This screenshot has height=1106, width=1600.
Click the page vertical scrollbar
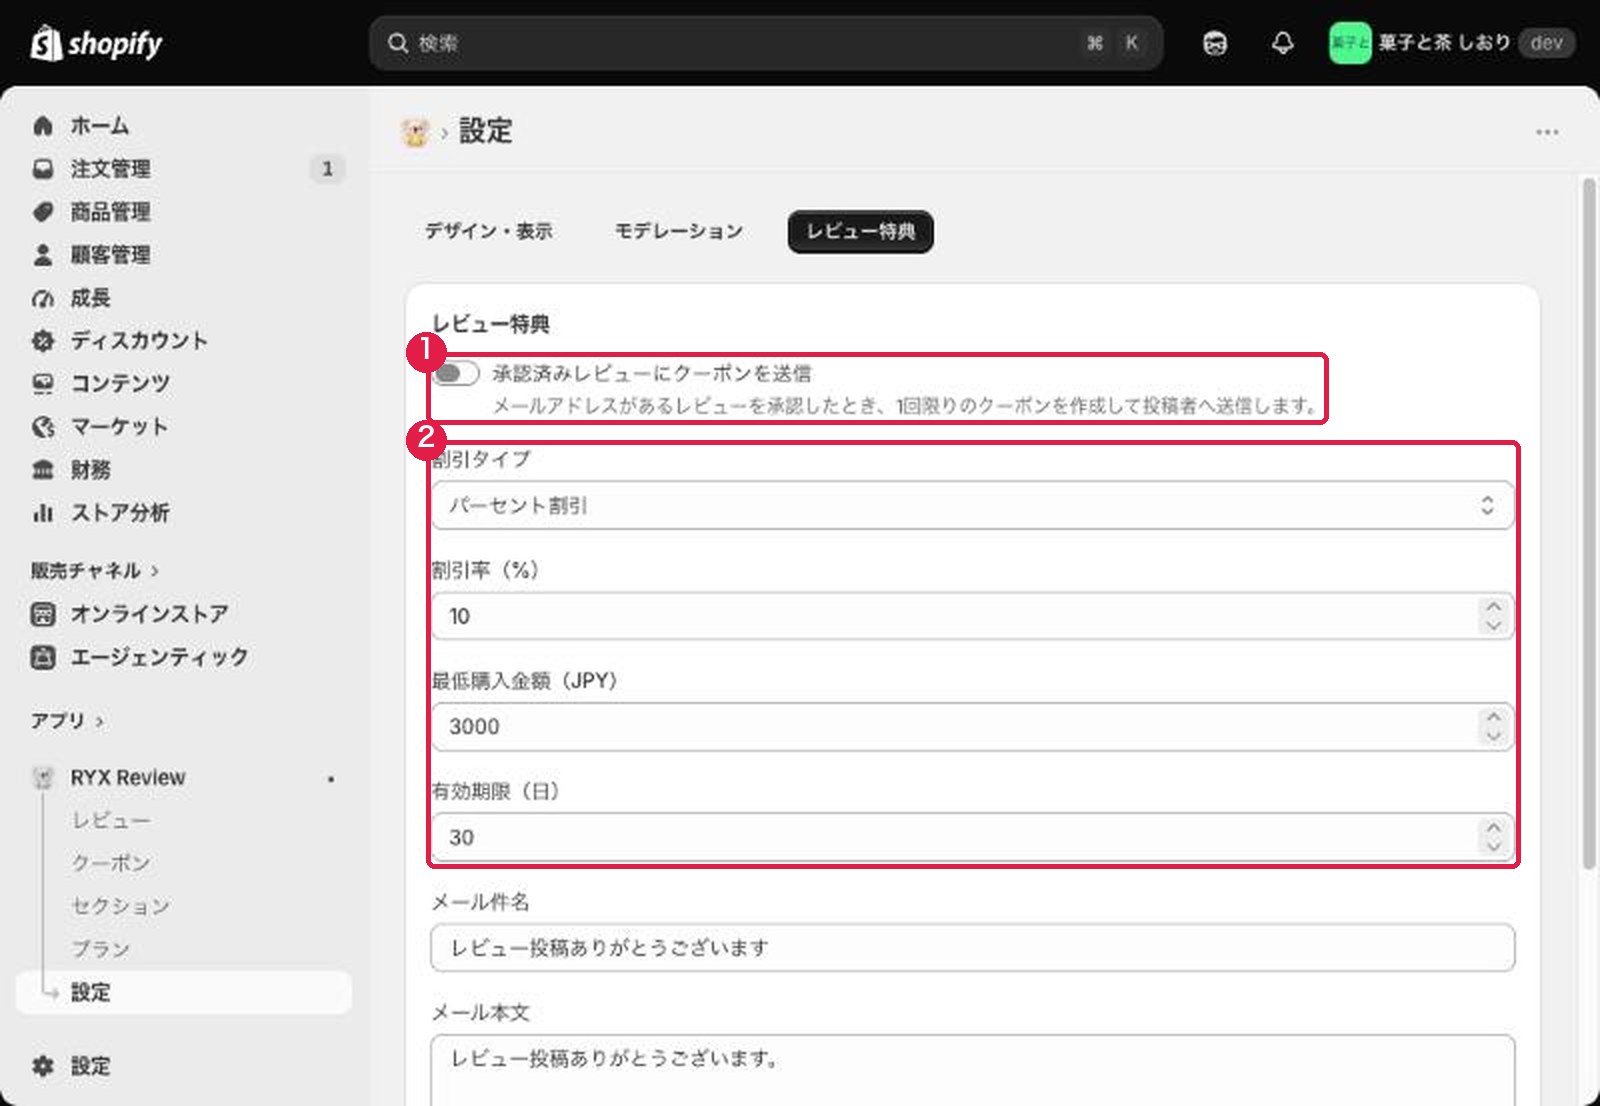click(x=1589, y=523)
